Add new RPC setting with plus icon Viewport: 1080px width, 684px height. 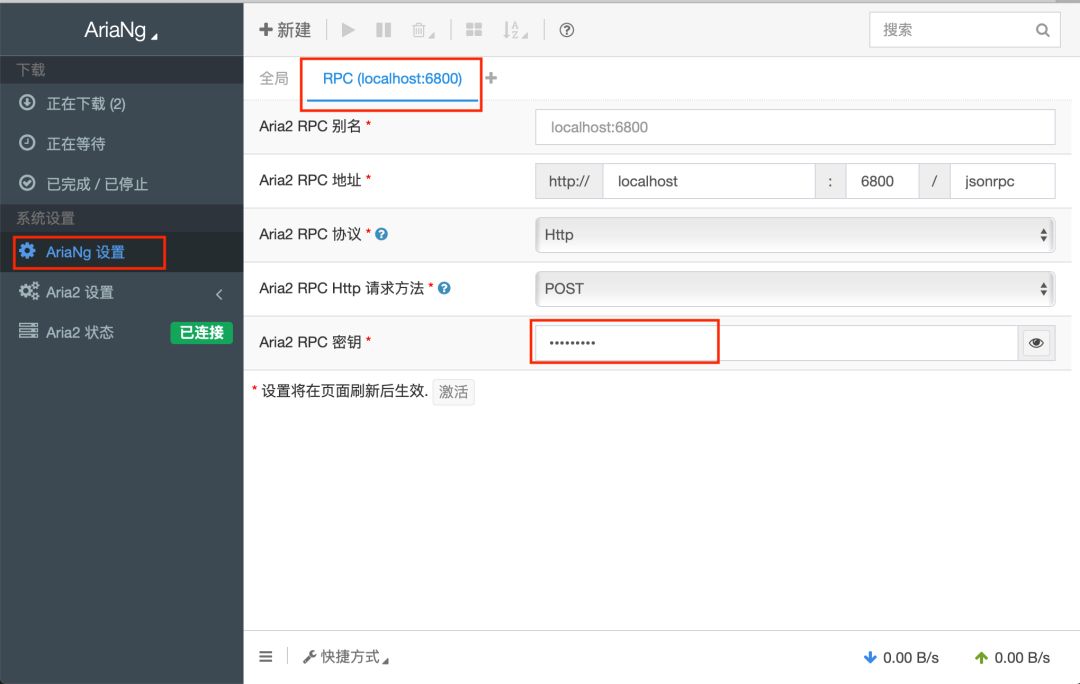491,78
